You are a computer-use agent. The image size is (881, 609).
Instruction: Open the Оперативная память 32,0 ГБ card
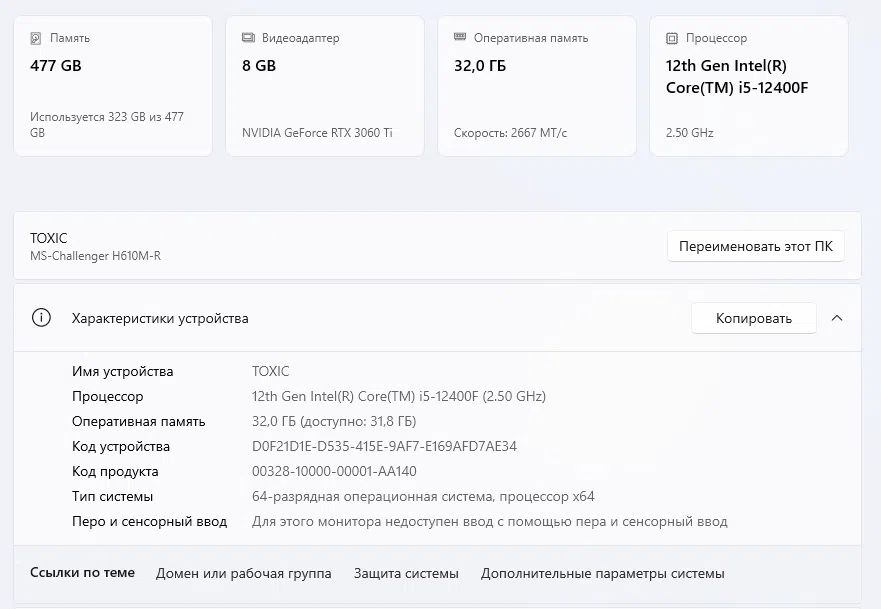[x=537, y=86]
